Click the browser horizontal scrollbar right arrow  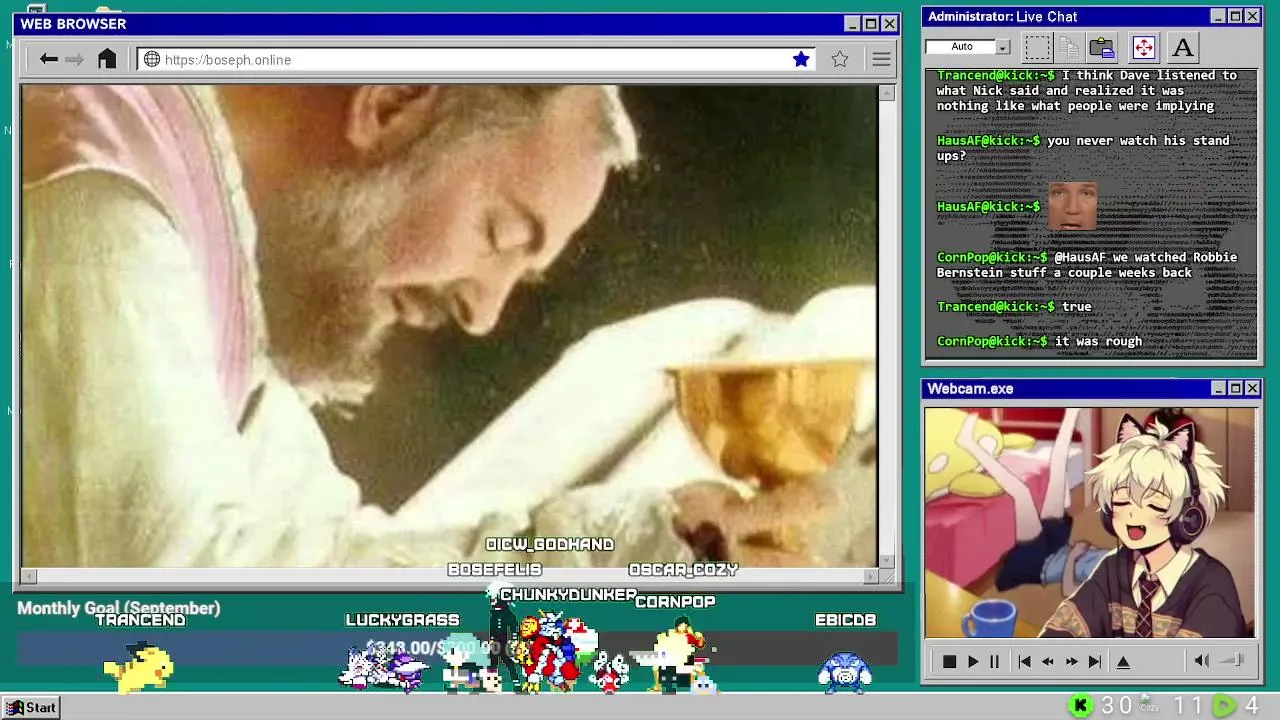tap(870, 576)
